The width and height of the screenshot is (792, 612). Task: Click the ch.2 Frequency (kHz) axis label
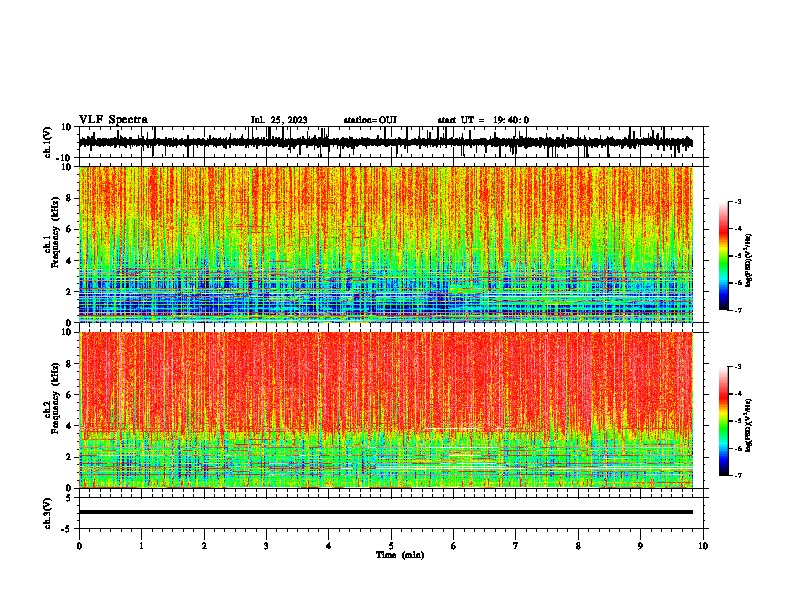pos(52,398)
